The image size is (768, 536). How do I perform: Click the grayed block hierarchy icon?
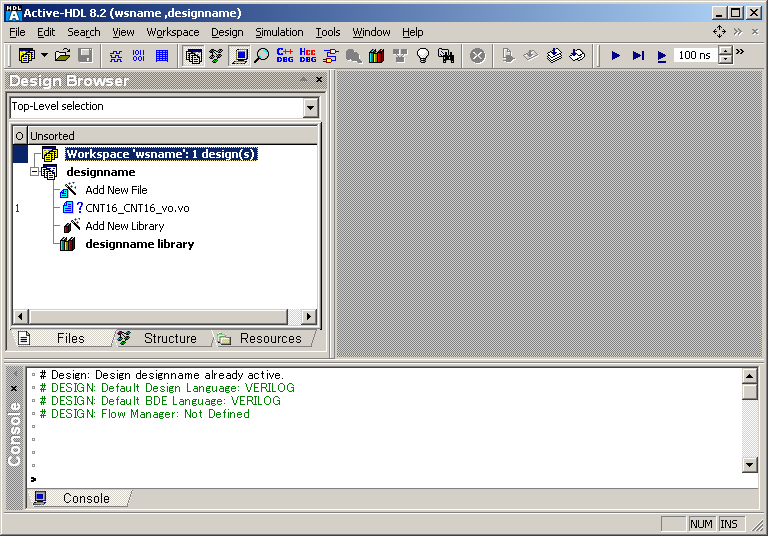click(x=400, y=56)
